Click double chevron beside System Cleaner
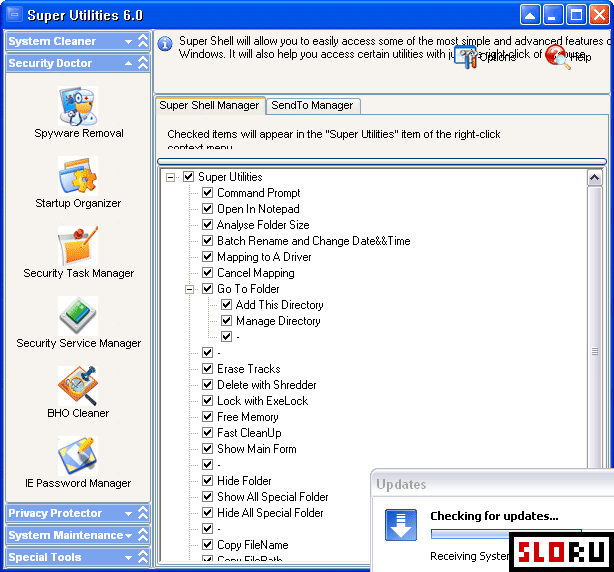The width and height of the screenshot is (614, 572). 143,41
